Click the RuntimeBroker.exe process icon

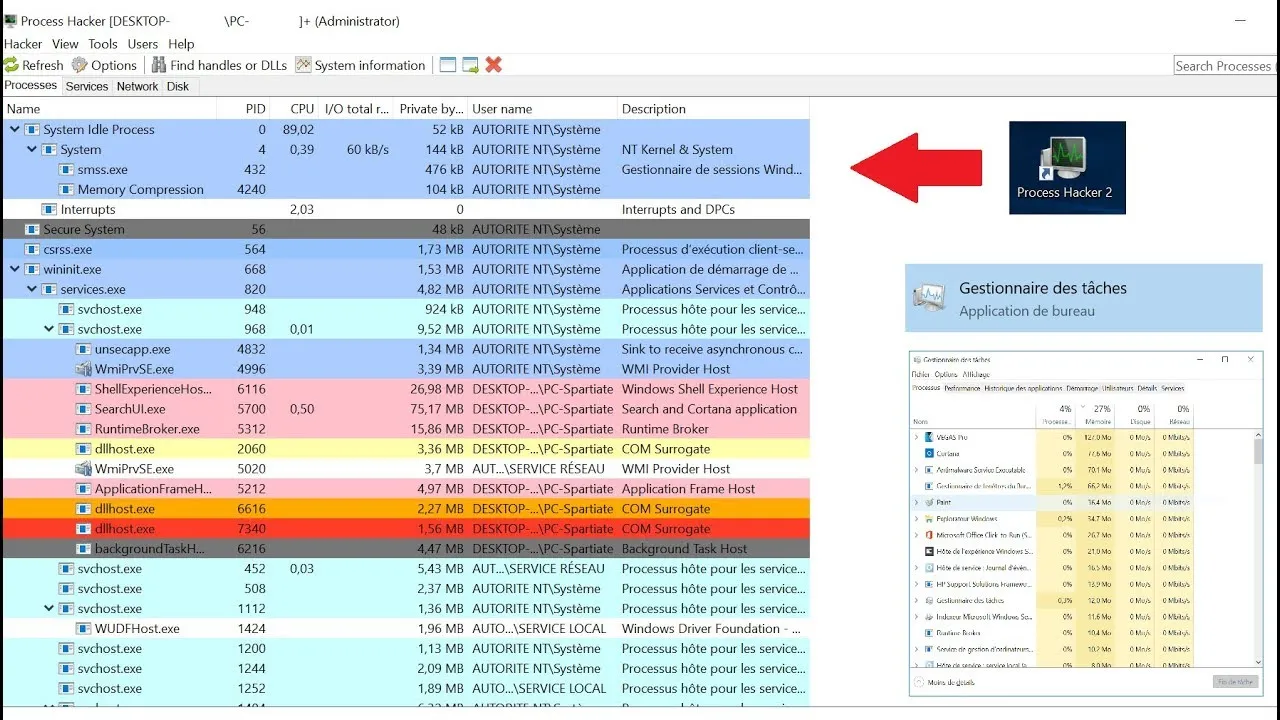(84, 429)
